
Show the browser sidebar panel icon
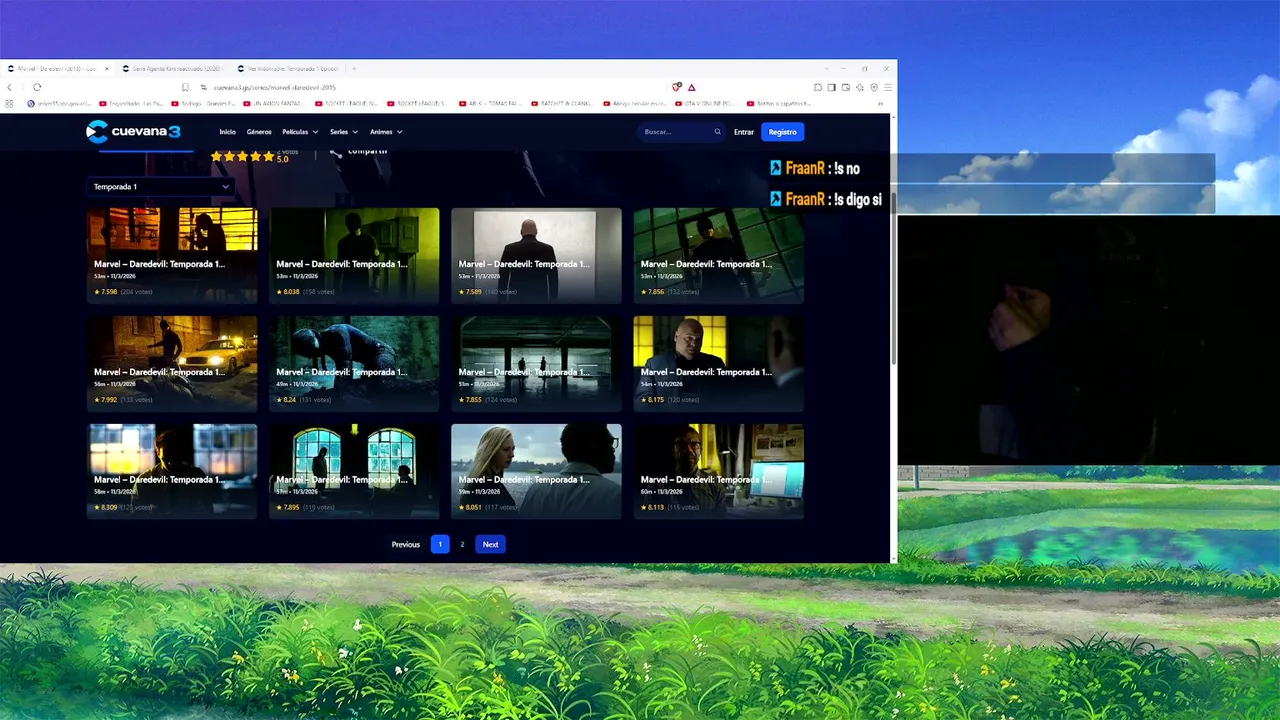coord(832,87)
